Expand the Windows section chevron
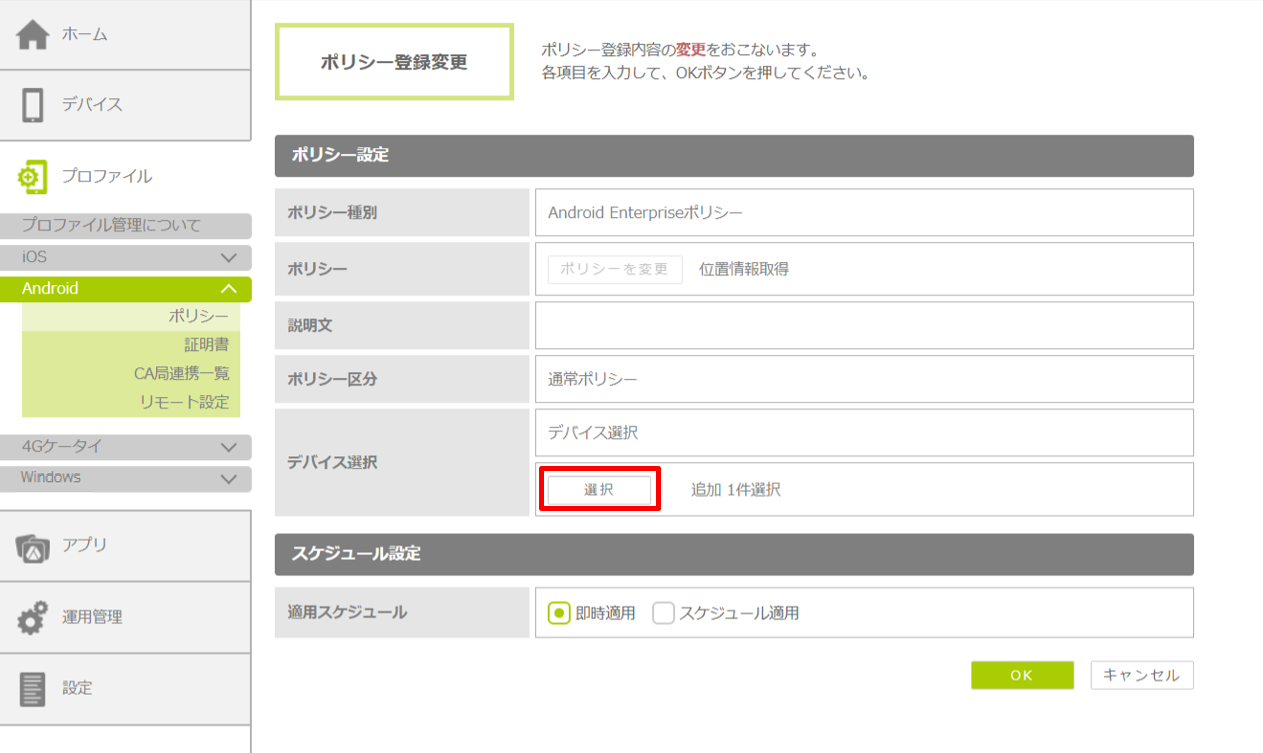 tap(228, 478)
